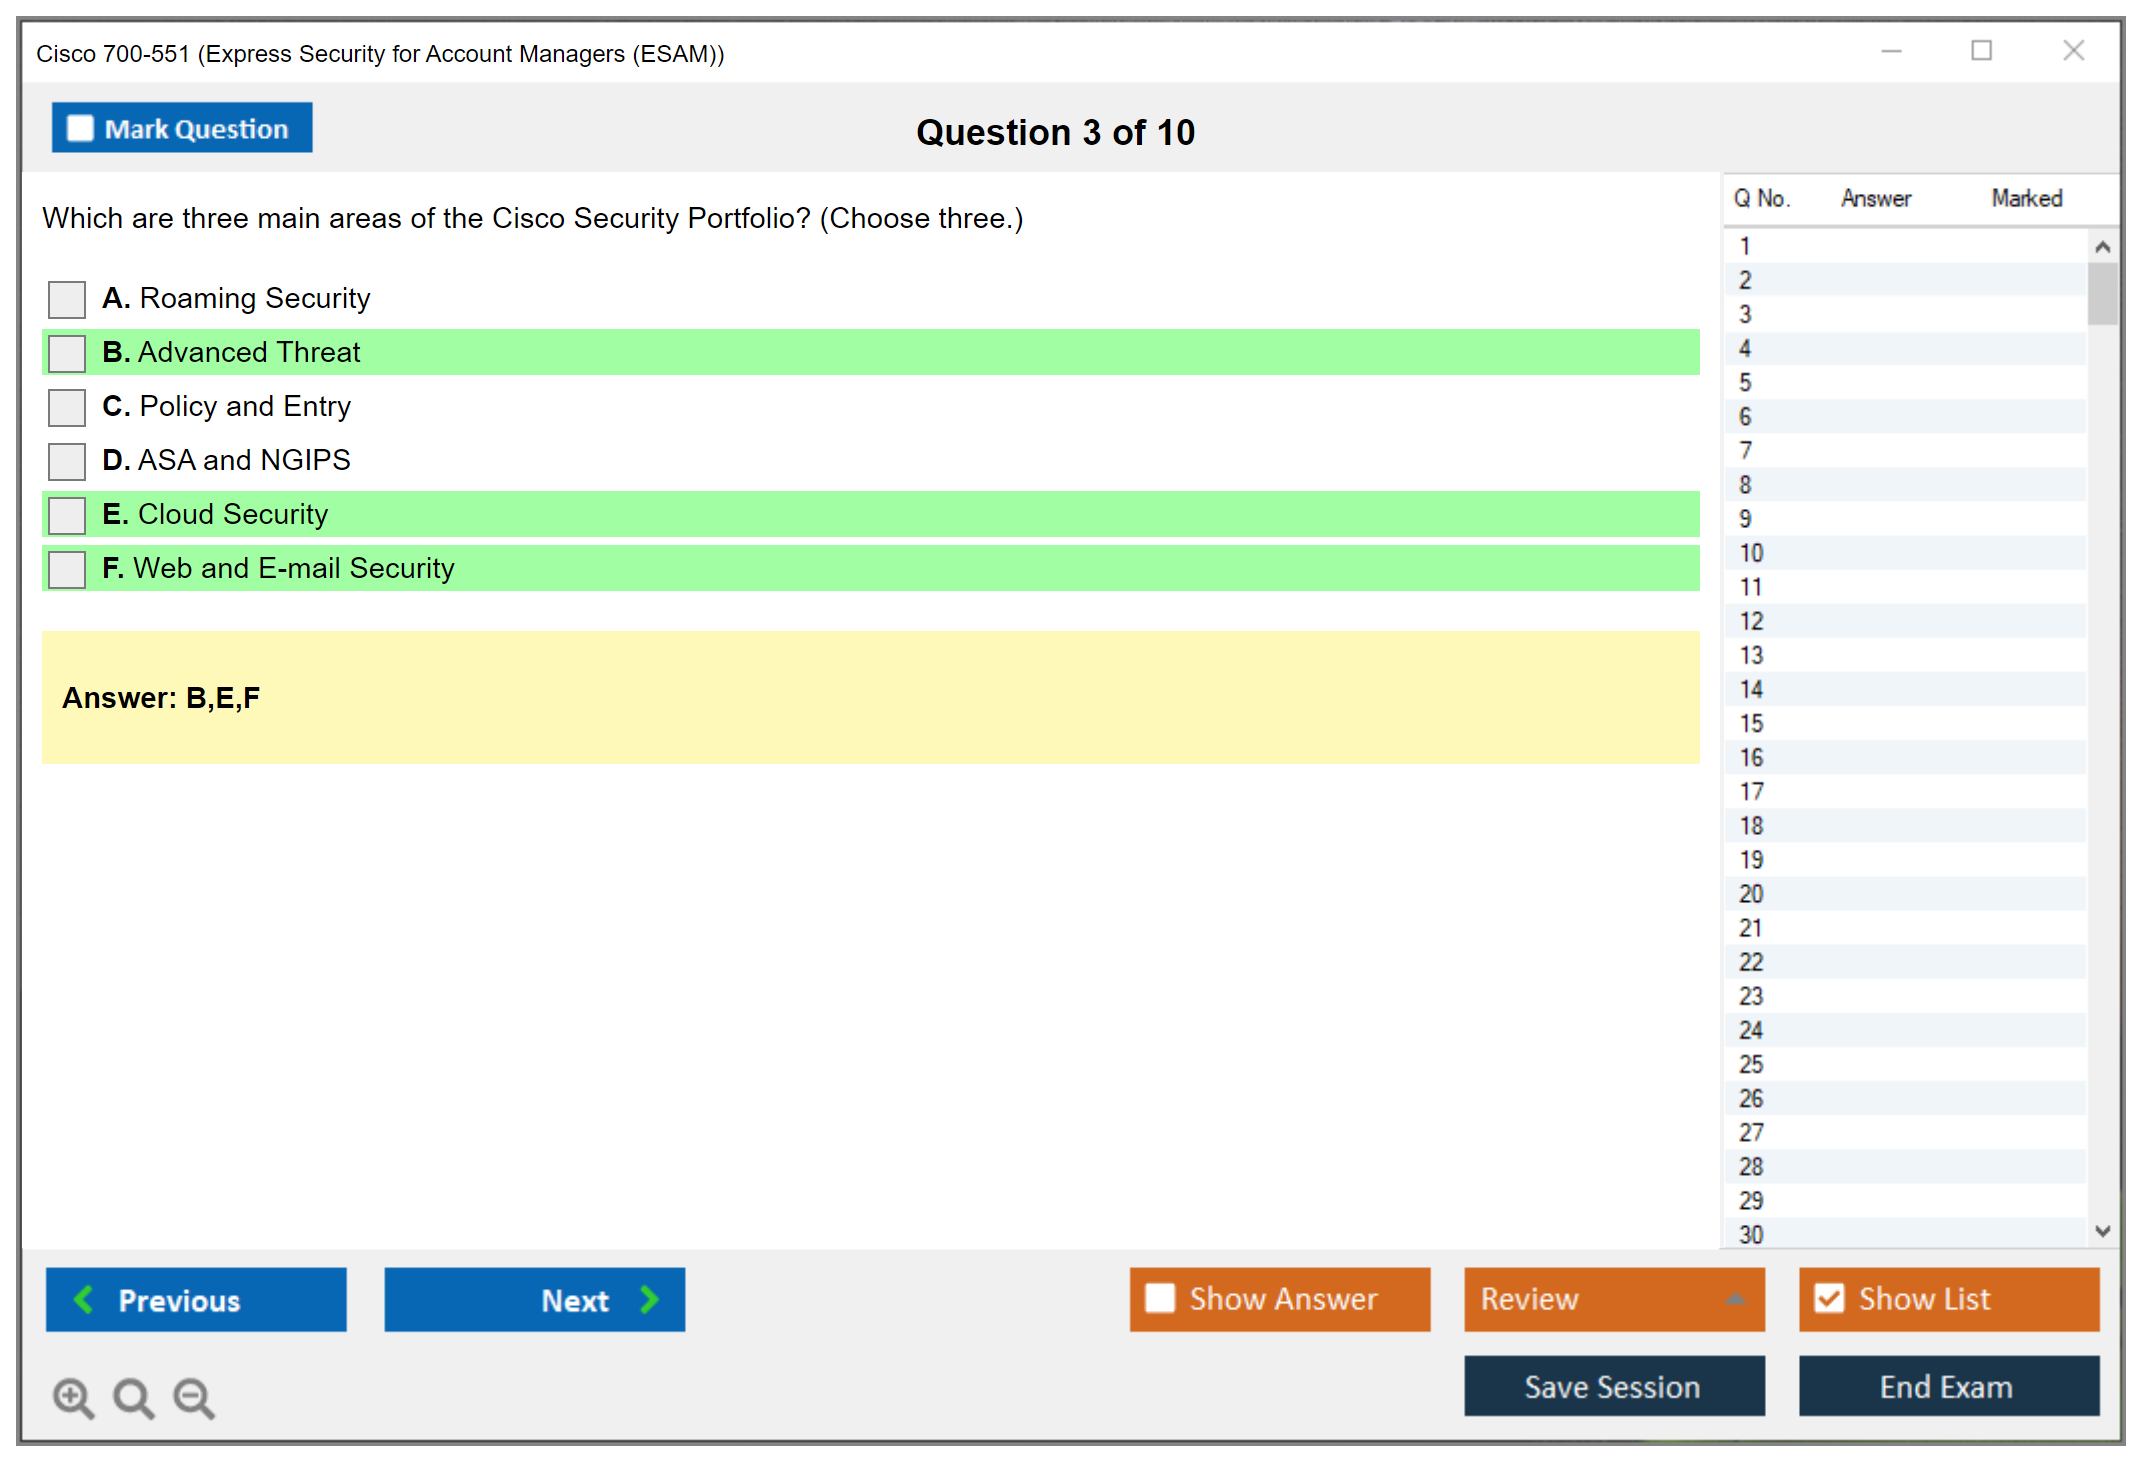Click the End Exam button

(x=1947, y=1386)
